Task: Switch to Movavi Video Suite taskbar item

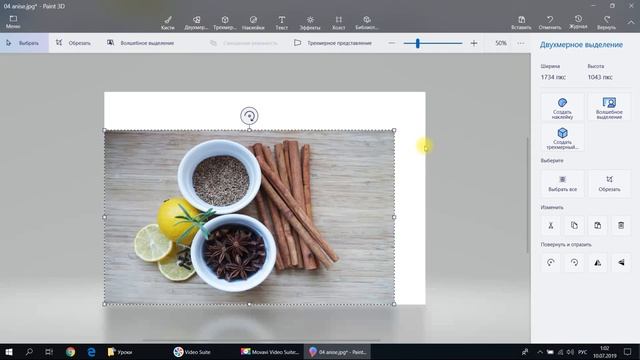Action: [x=270, y=352]
